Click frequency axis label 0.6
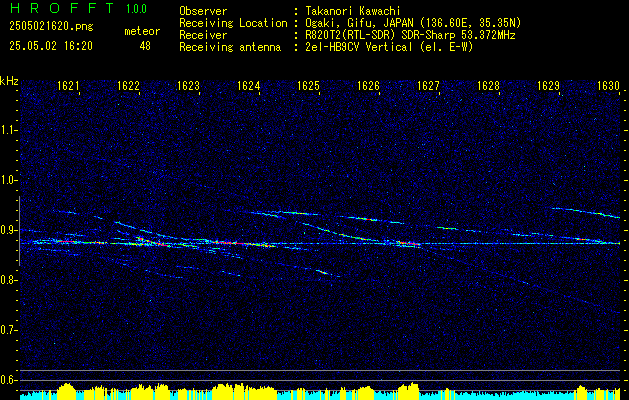The height and width of the screenshot is (400, 629). click(8, 380)
